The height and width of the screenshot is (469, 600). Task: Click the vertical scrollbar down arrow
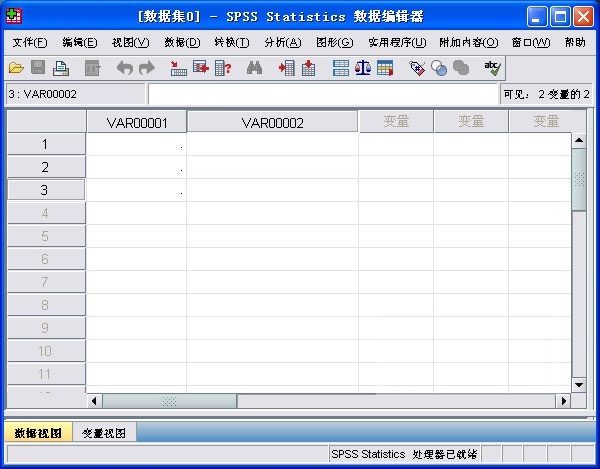pyautogui.click(x=579, y=384)
